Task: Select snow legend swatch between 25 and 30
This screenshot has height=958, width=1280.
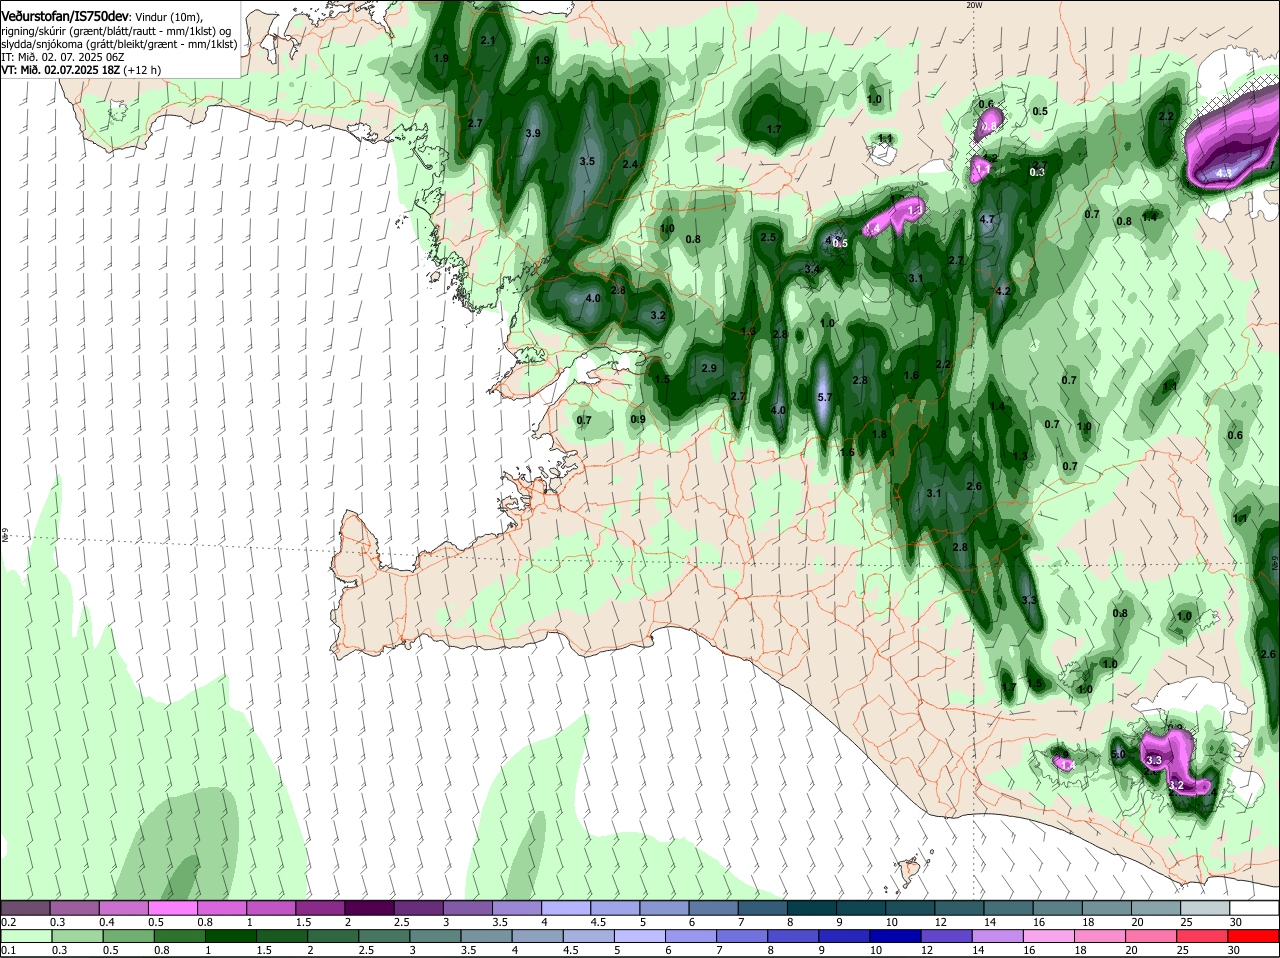Action: [x=1205, y=907]
